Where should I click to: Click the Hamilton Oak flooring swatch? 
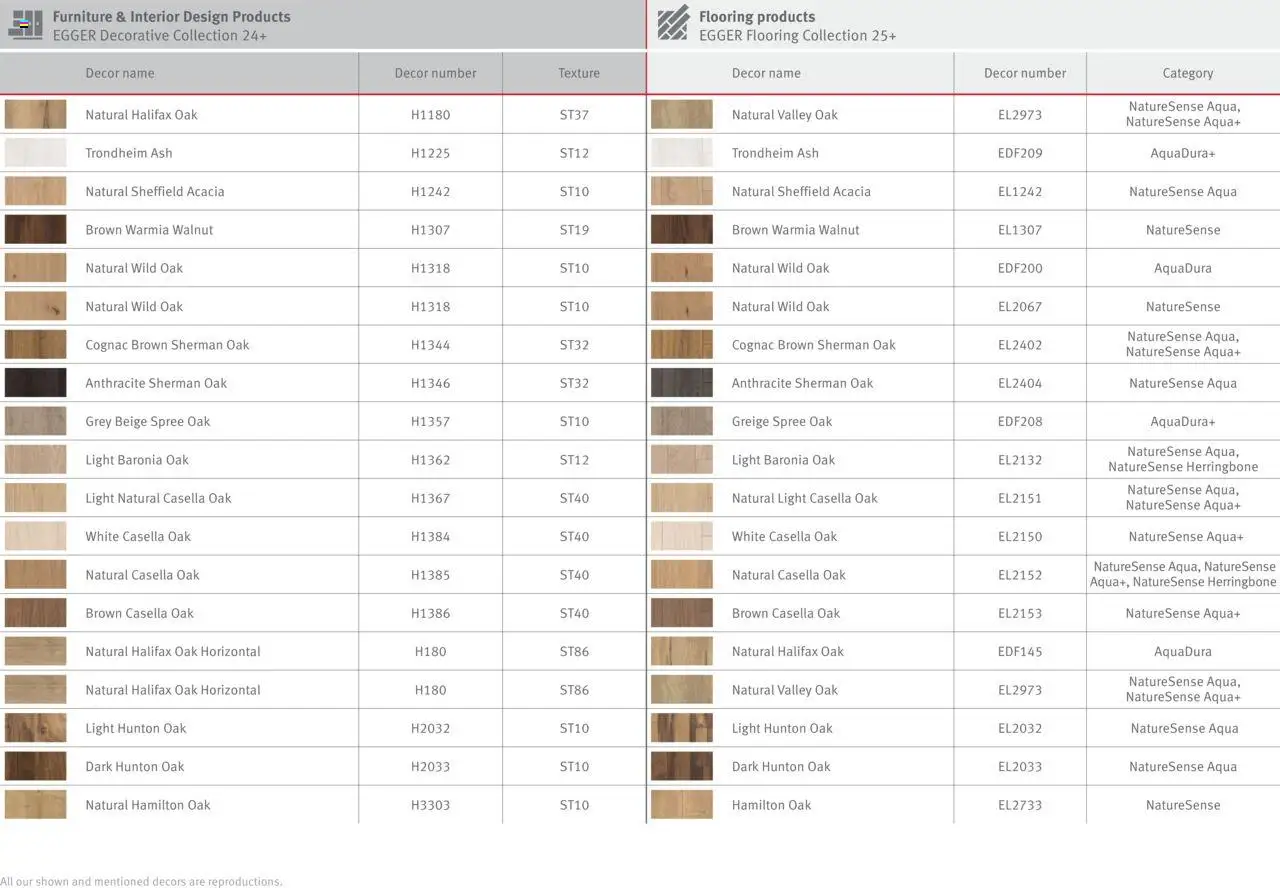(x=681, y=805)
